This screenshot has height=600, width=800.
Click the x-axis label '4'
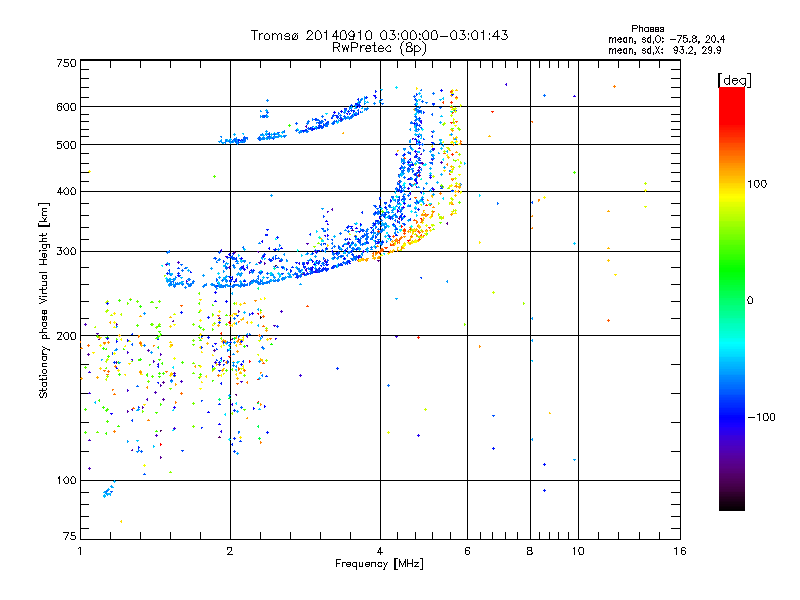[x=380, y=551]
